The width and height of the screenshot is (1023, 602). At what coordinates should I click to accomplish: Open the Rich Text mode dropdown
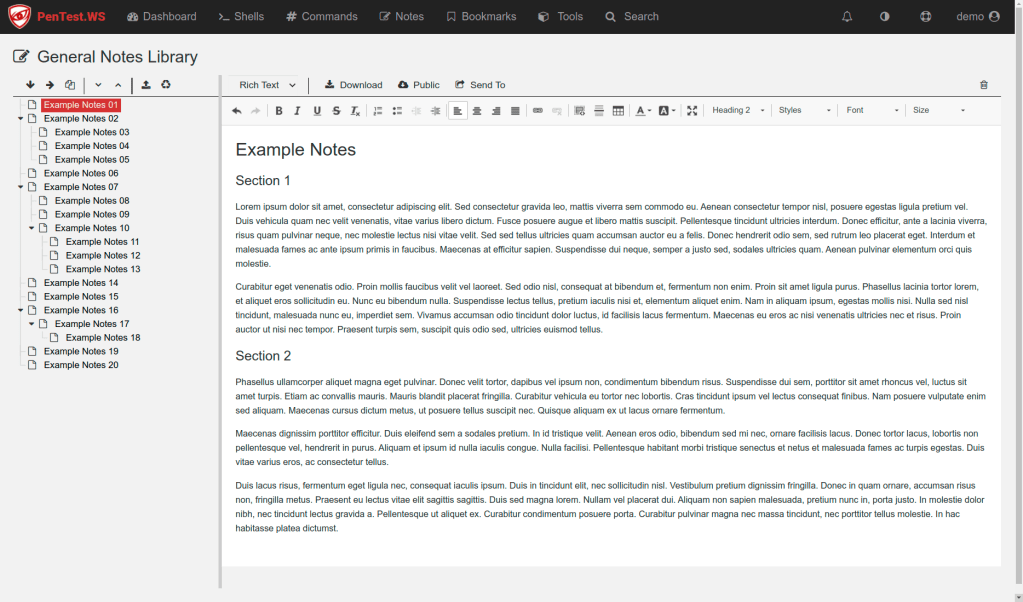click(x=267, y=85)
